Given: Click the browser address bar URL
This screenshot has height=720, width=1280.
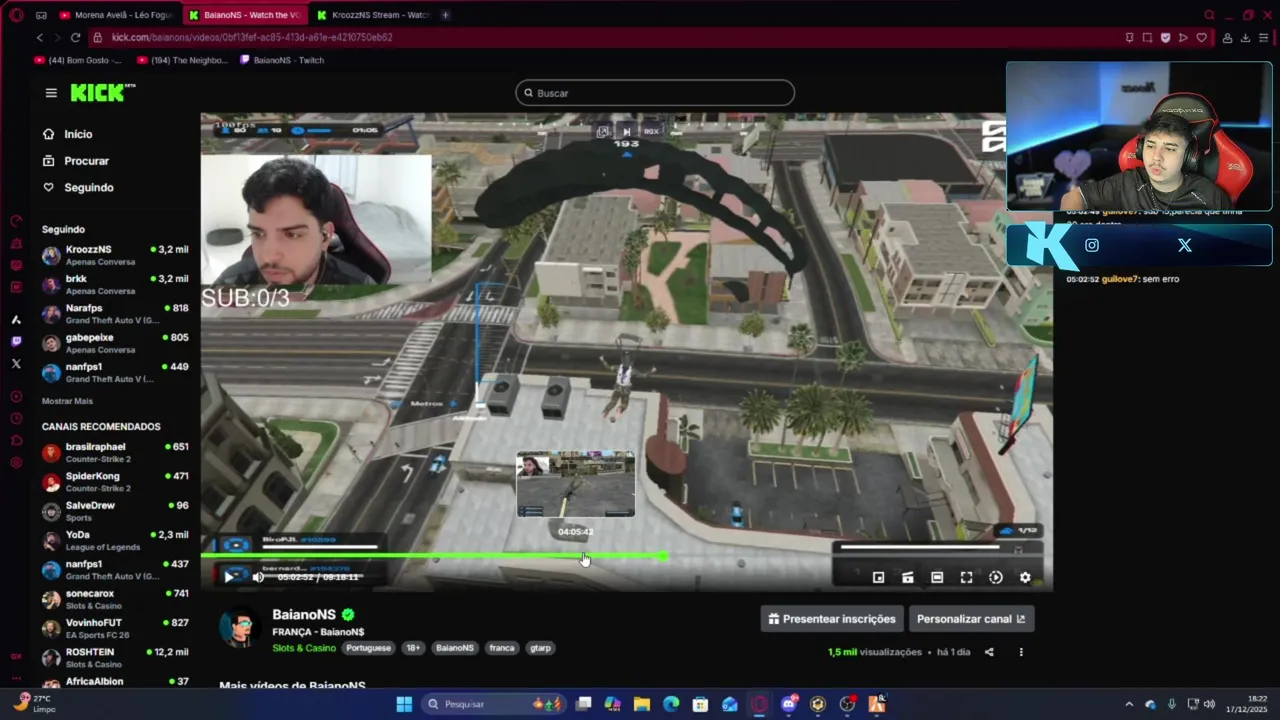Looking at the screenshot, I should [252, 37].
